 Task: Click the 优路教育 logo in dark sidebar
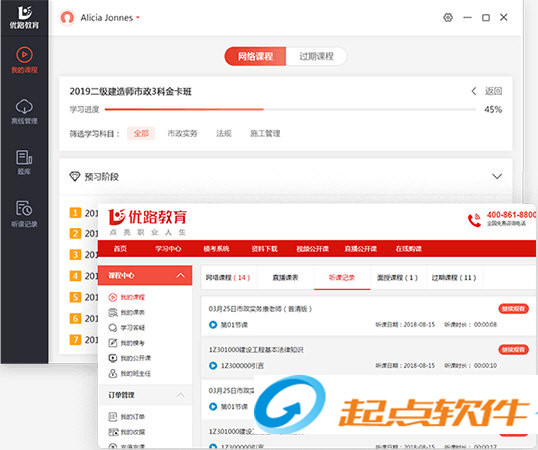tap(24, 17)
